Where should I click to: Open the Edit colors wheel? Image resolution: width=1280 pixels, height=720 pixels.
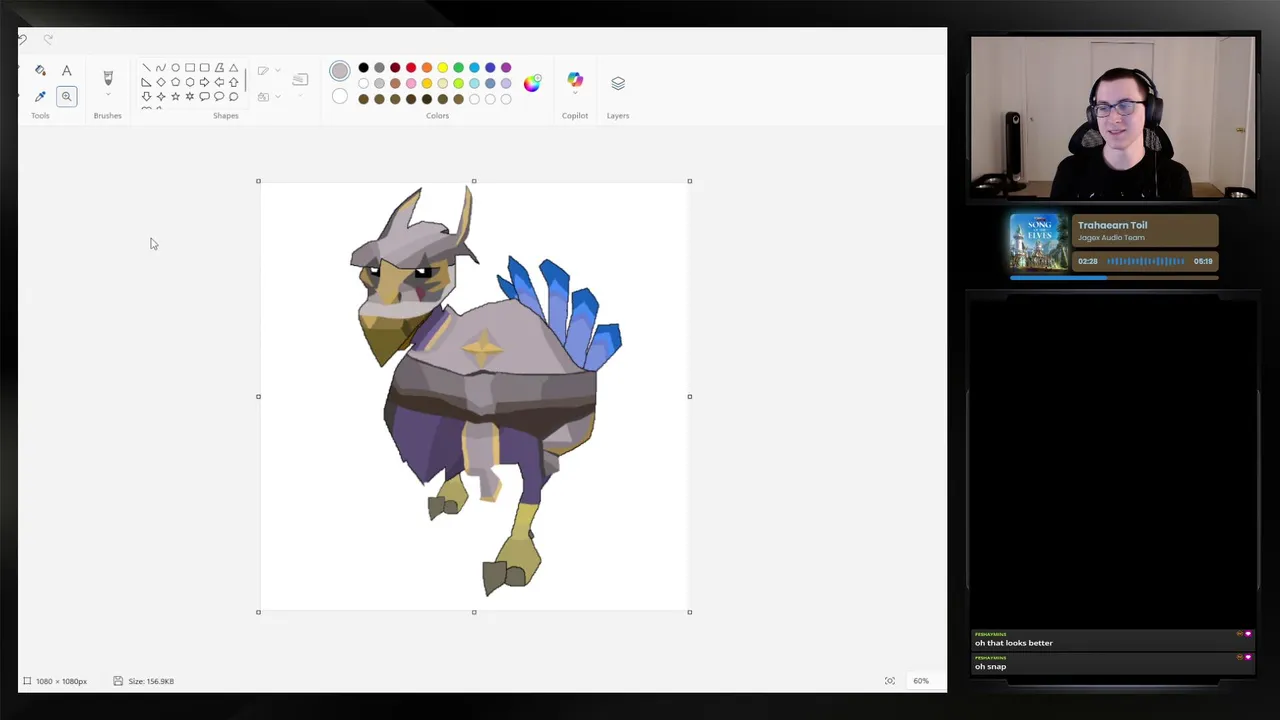532,83
